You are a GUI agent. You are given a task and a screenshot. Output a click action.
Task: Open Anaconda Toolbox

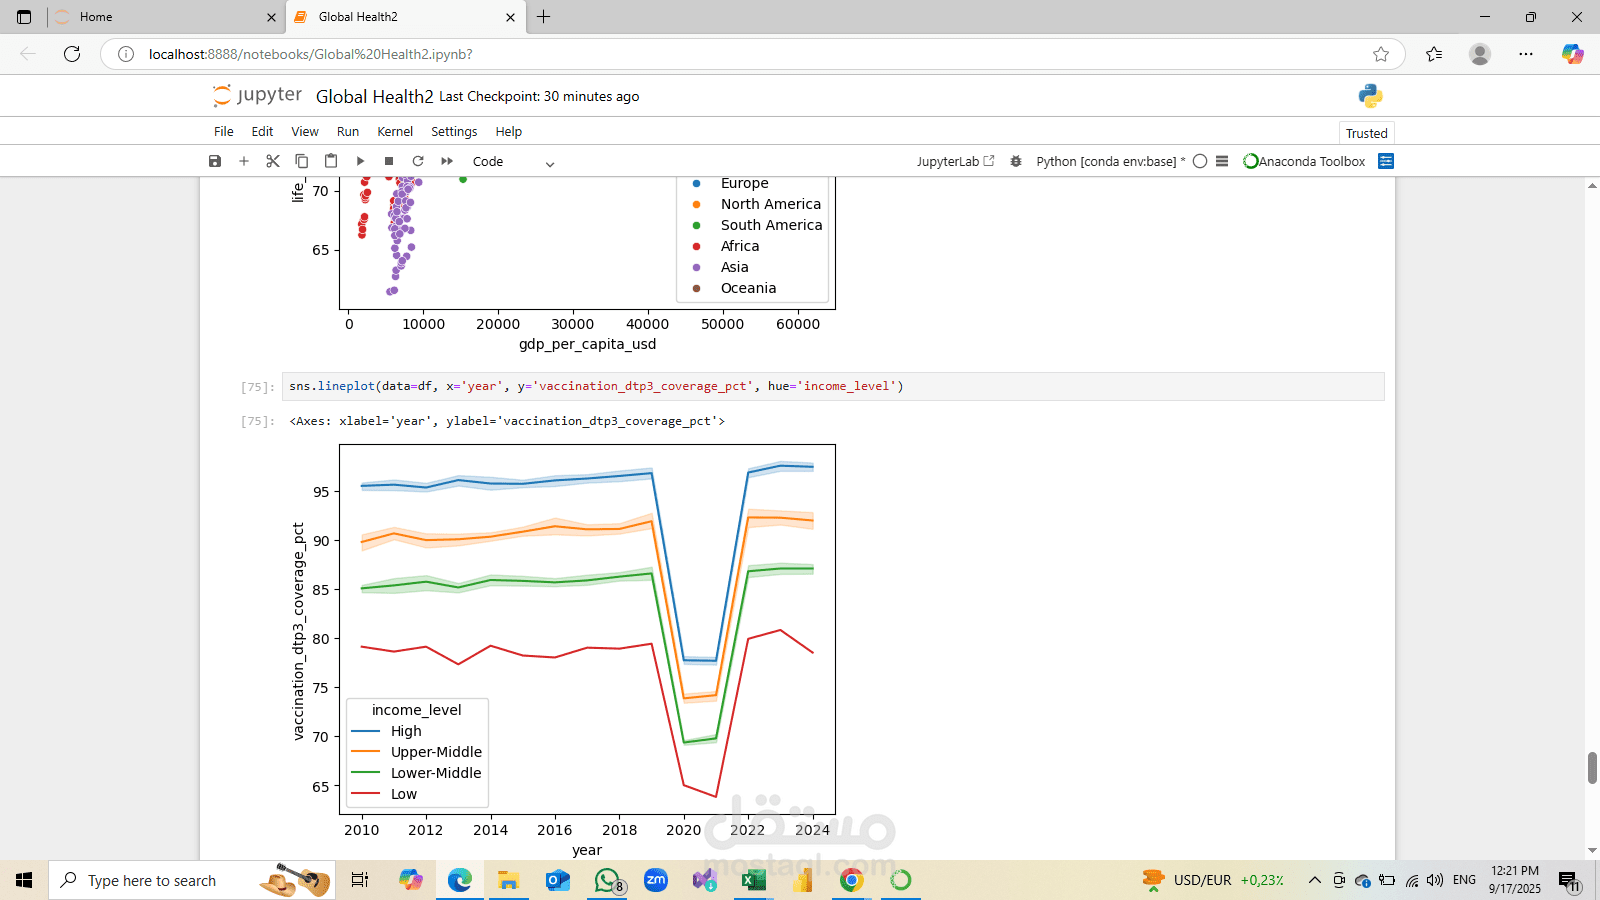(1304, 161)
